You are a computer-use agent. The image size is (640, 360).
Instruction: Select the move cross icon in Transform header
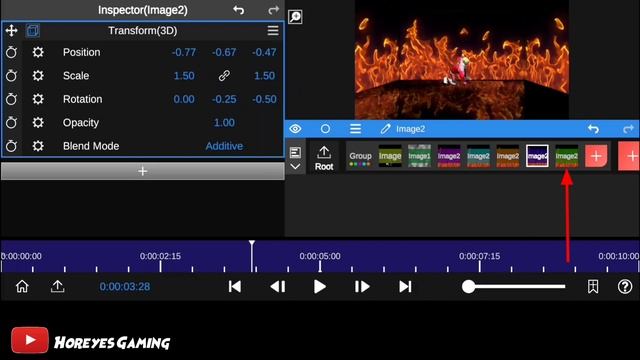11,31
